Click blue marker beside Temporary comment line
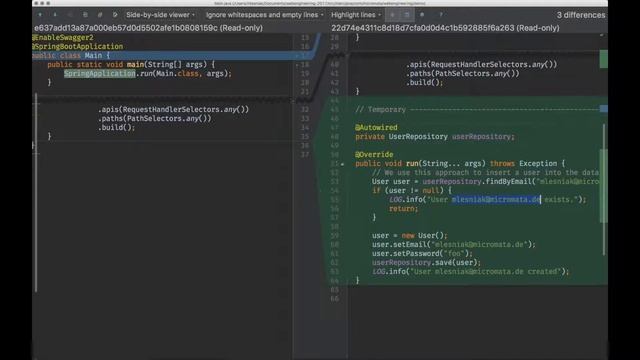Image resolution: width=640 pixels, height=360 pixels. 604,109
